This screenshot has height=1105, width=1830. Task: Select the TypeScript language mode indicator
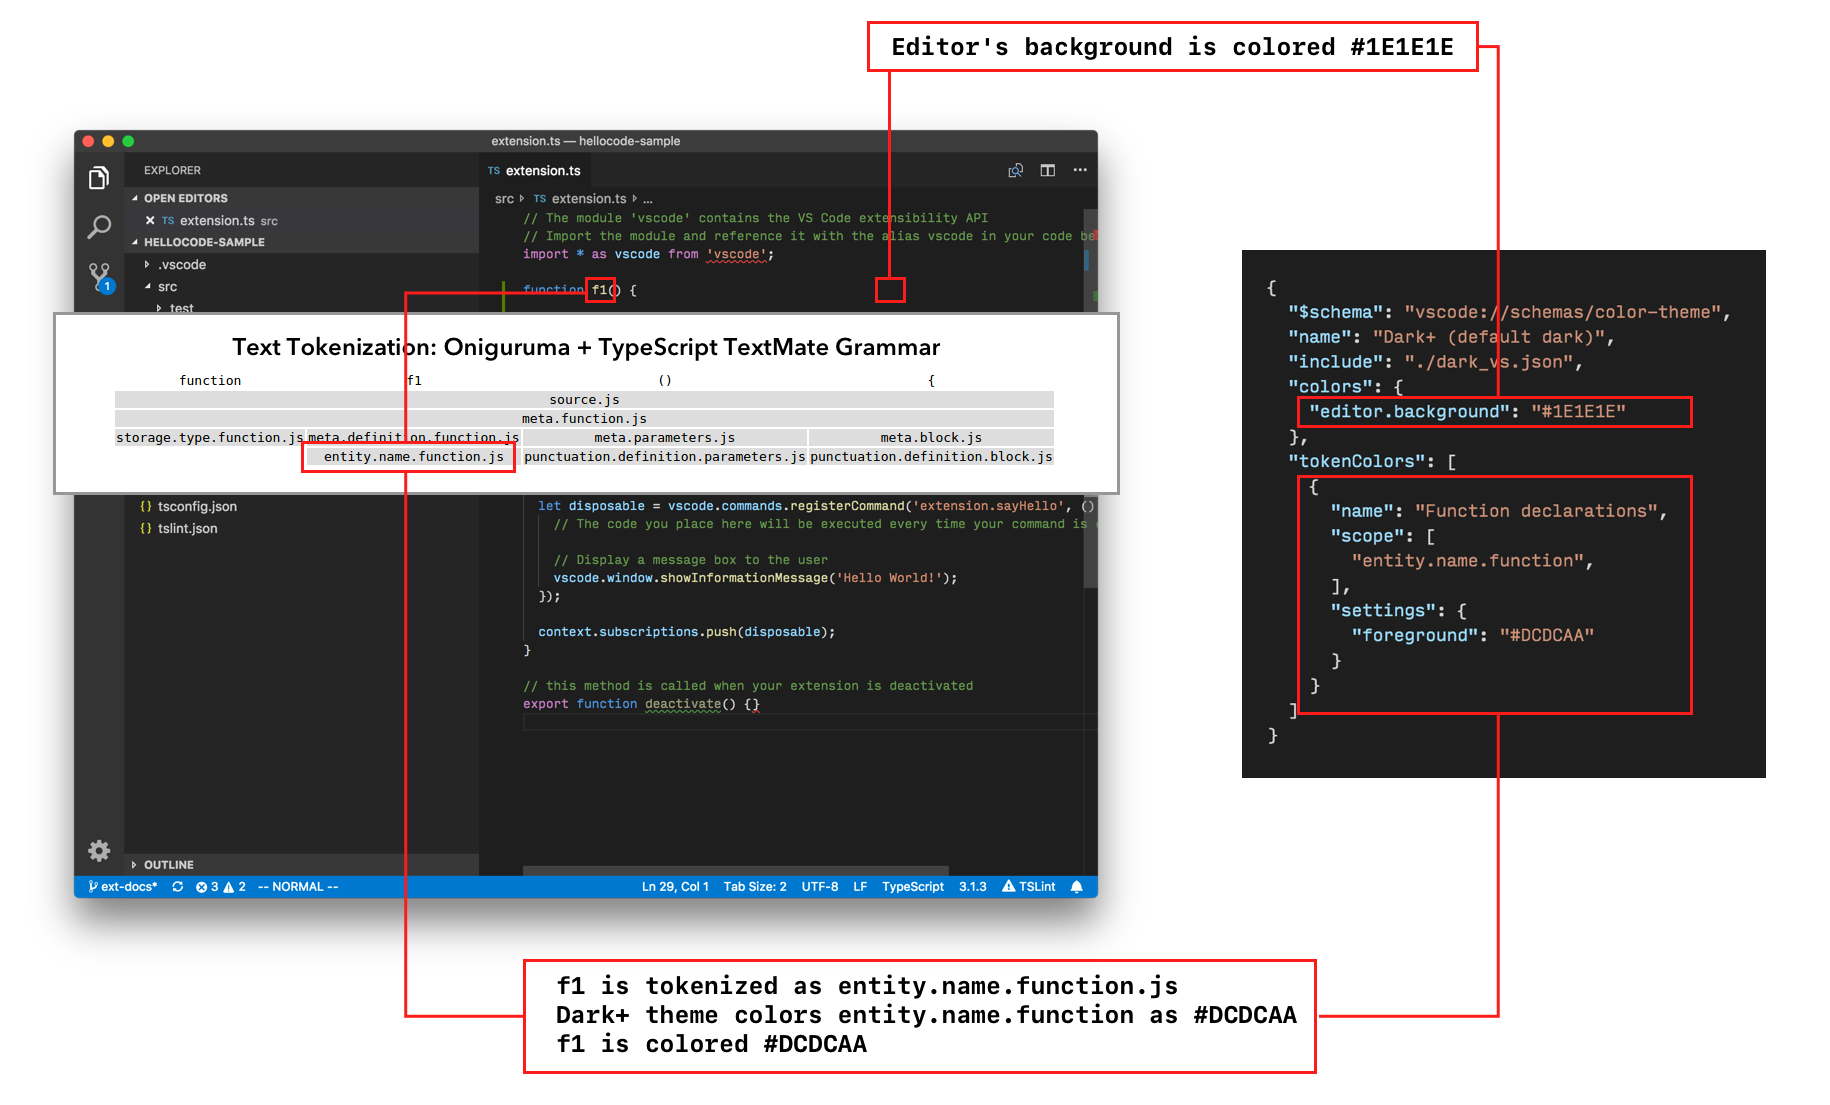click(x=912, y=886)
